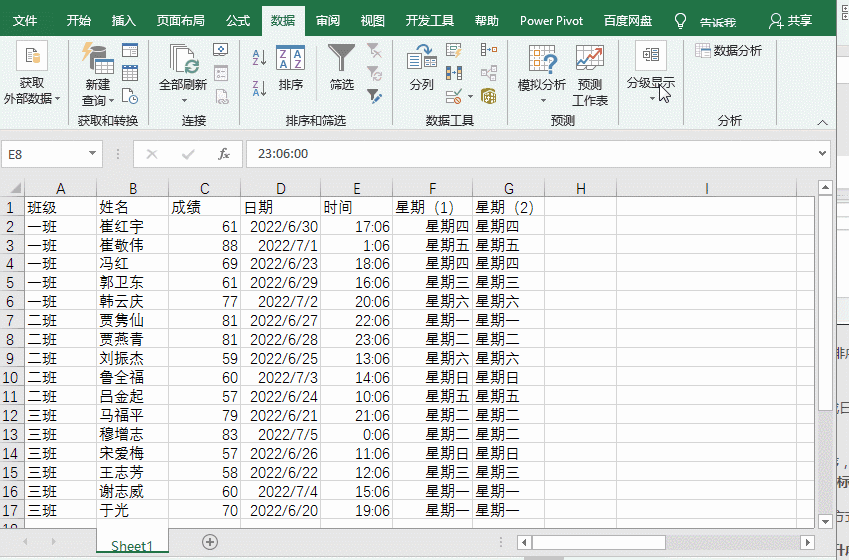Viewport: 849px width, 560px height.
Task: Sort ascending with A-Z icon
Action: click(x=259, y=57)
